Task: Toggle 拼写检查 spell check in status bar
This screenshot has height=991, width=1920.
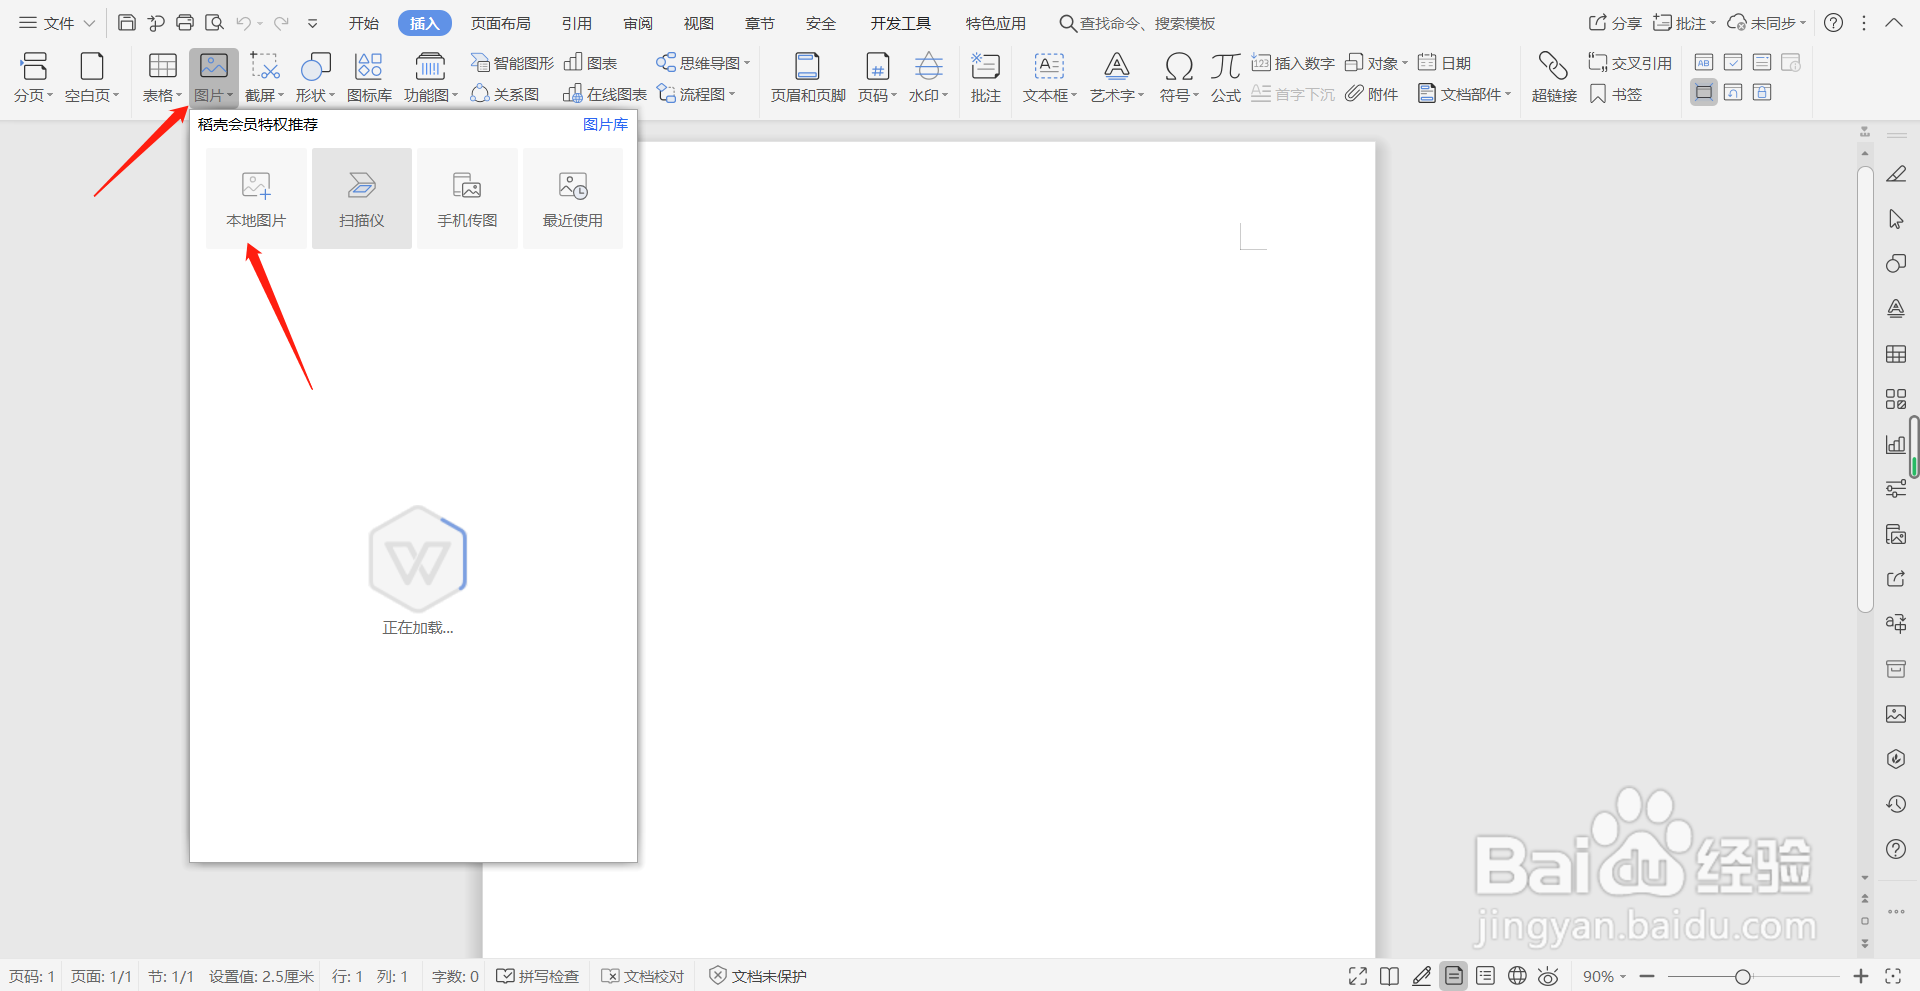Action: (538, 976)
